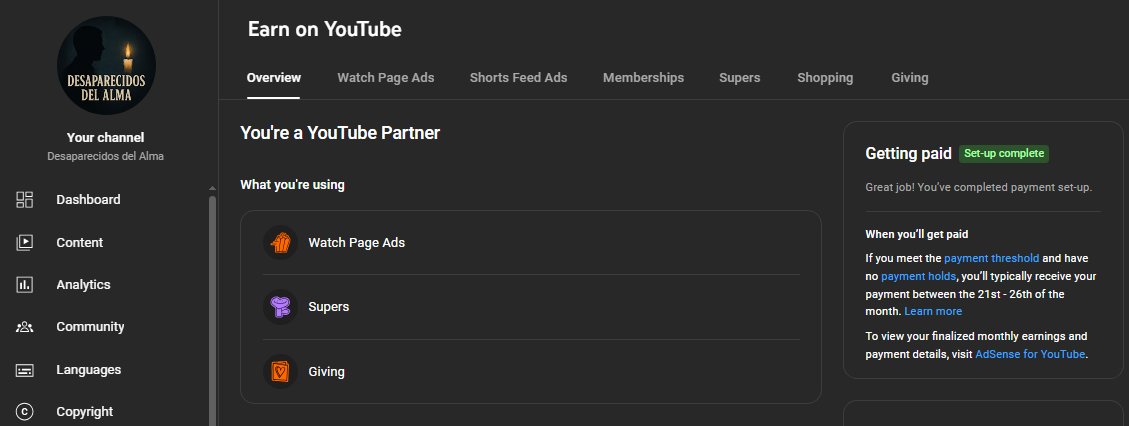
Task: Open the Copyright circle-C icon
Action: tap(25, 412)
